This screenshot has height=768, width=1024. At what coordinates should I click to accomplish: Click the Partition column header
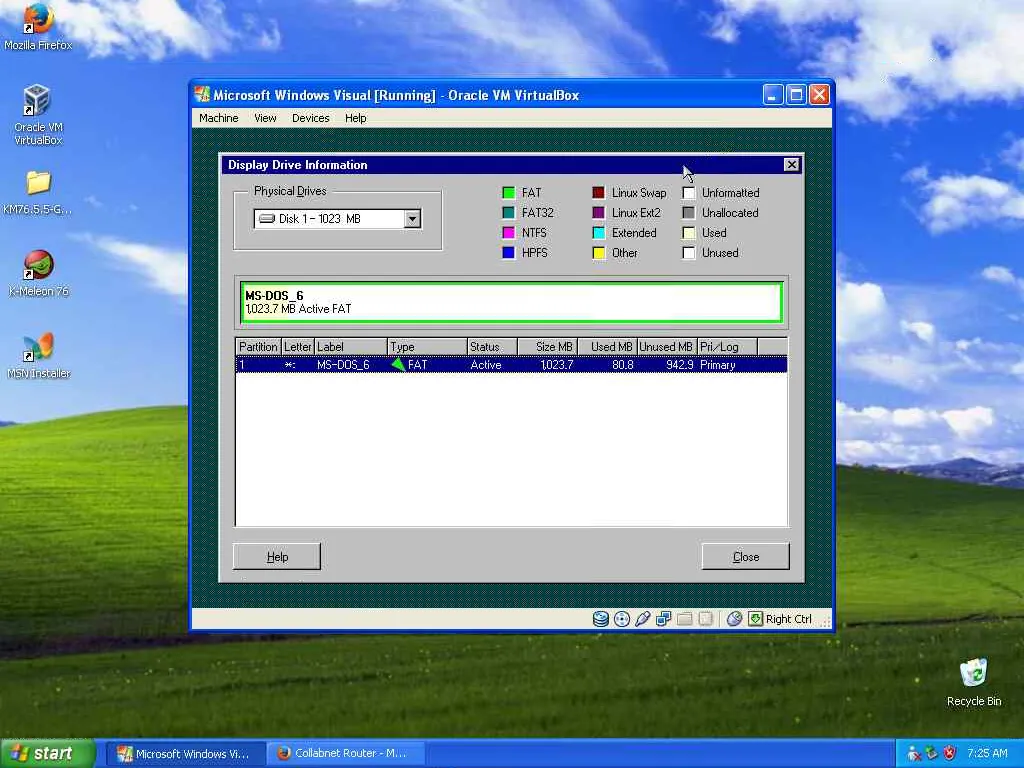[259, 347]
